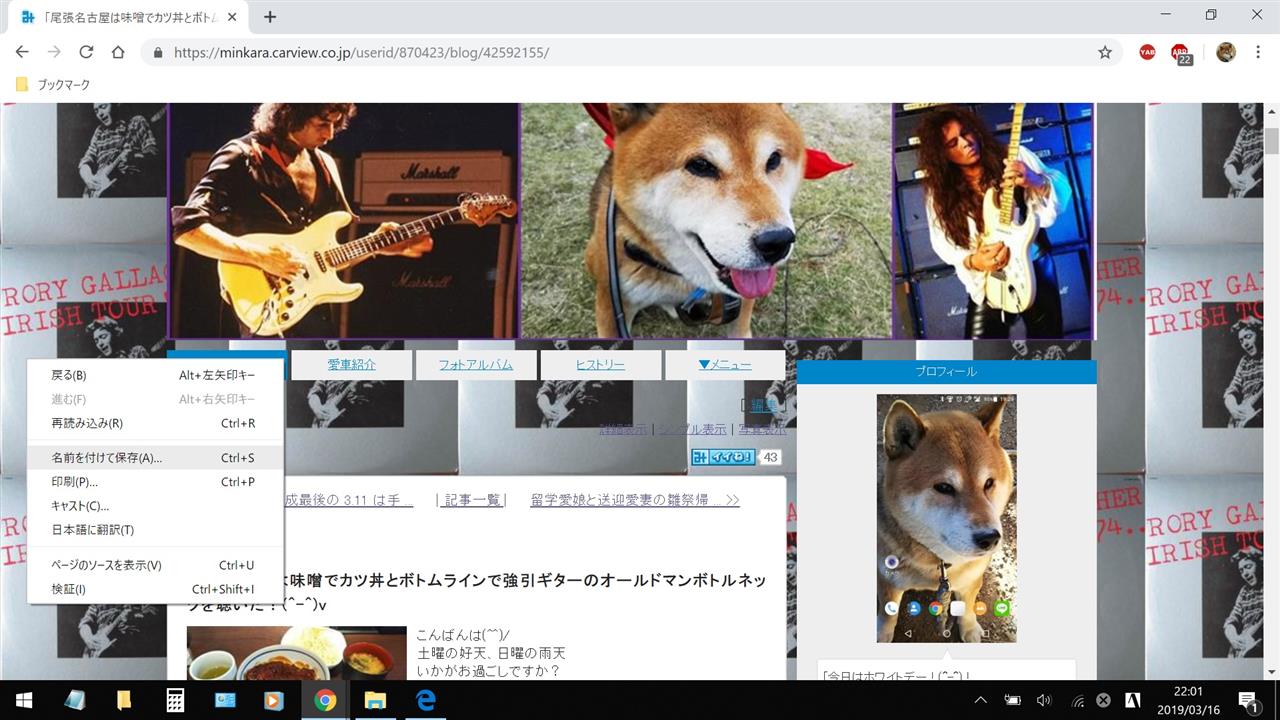Open the ブックマーク bookmarks folder
This screenshot has width=1280, height=720.
53,84
